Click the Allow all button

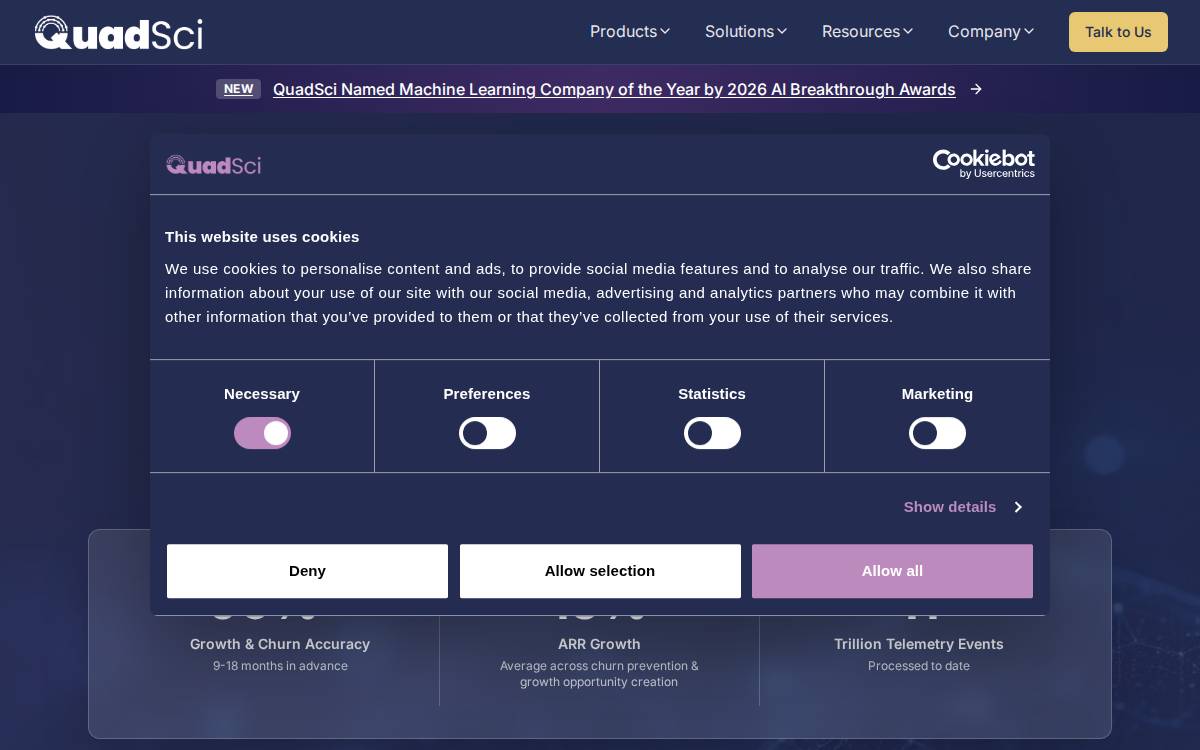tap(892, 571)
